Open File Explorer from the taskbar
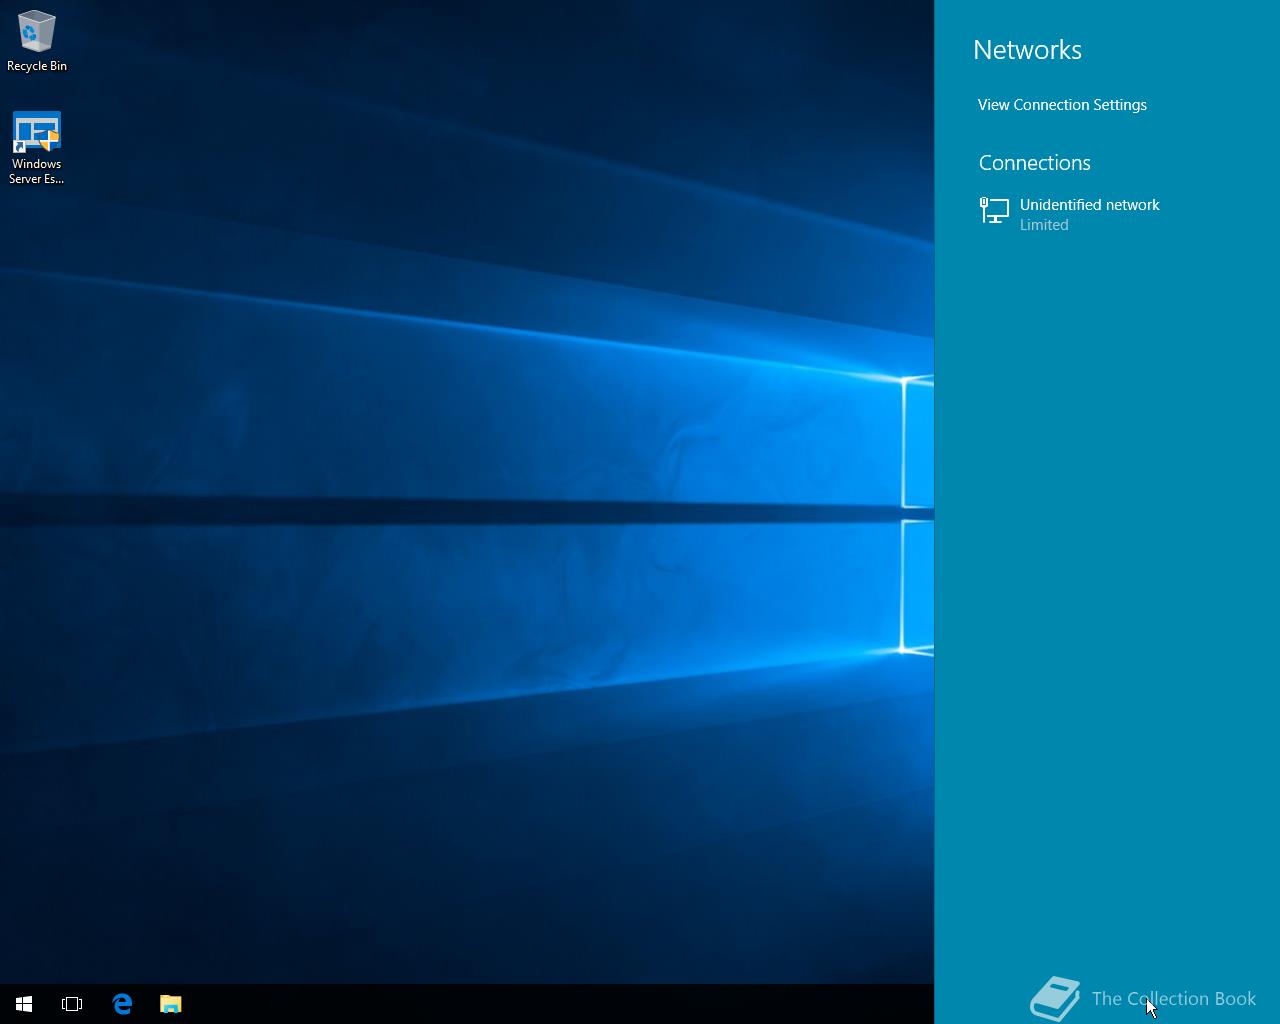 [171, 1004]
